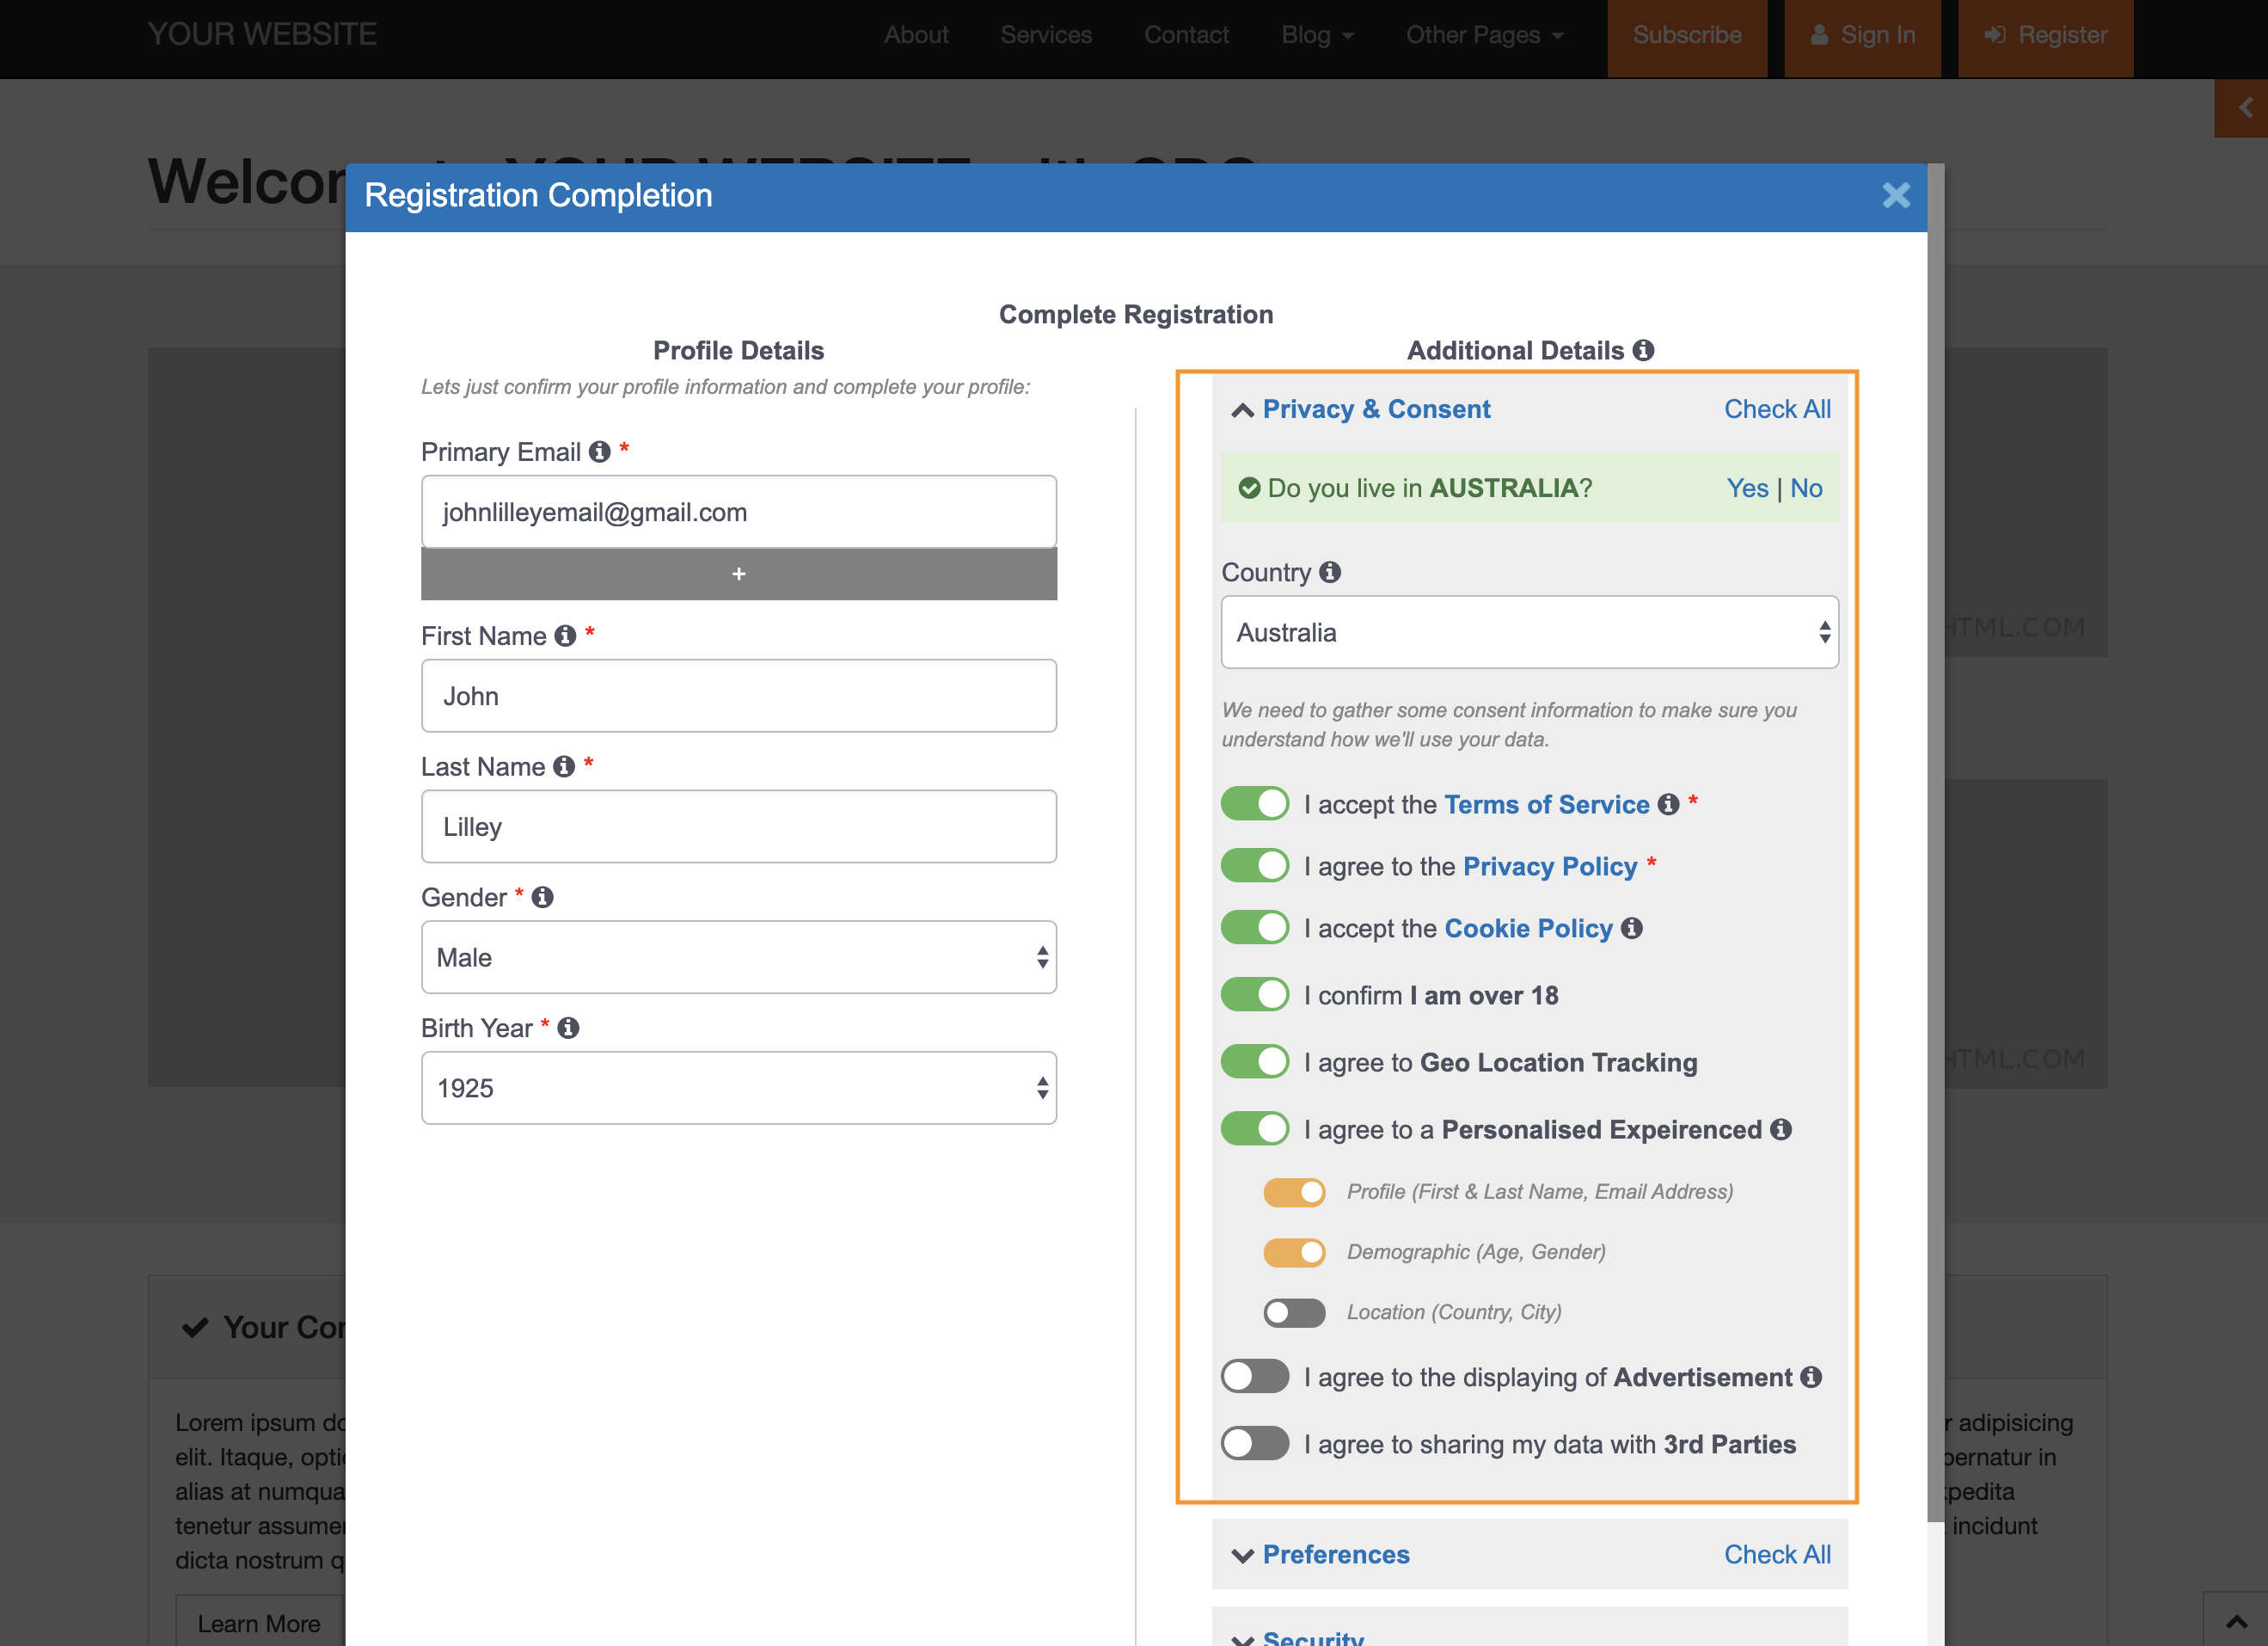Click info icon next to Additional Details
The height and width of the screenshot is (1646, 2268).
tap(1643, 350)
